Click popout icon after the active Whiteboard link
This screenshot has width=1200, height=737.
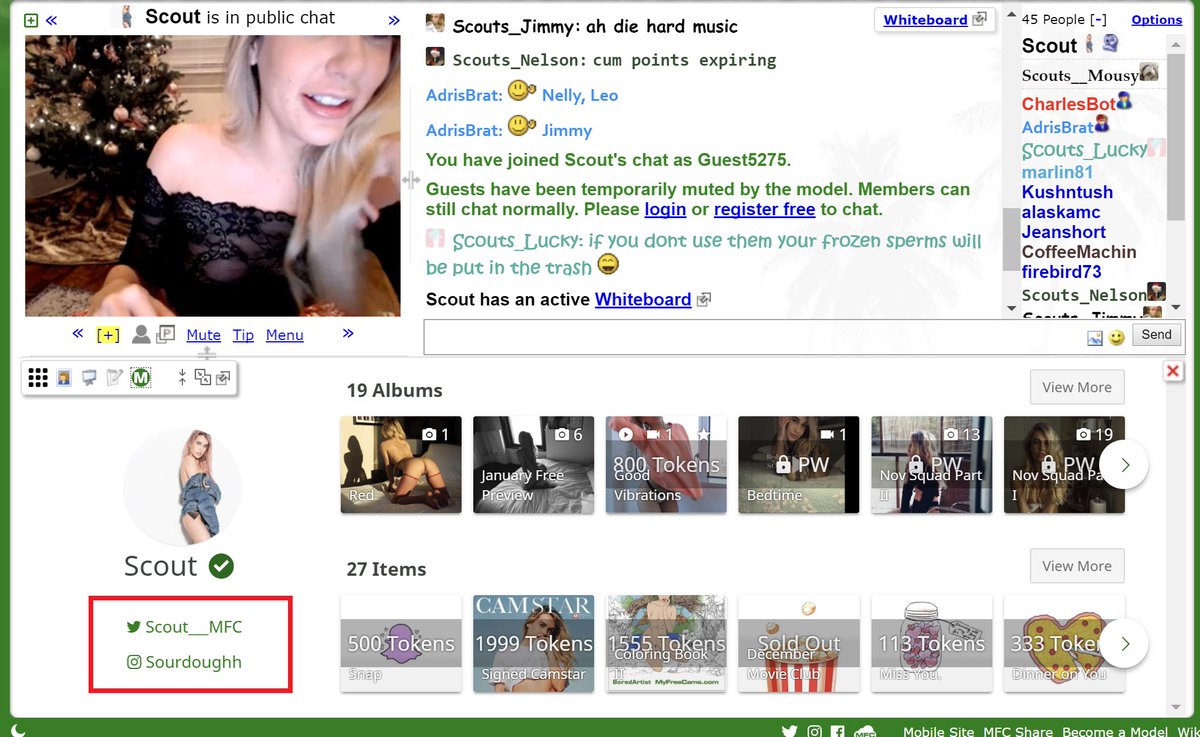point(704,299)
